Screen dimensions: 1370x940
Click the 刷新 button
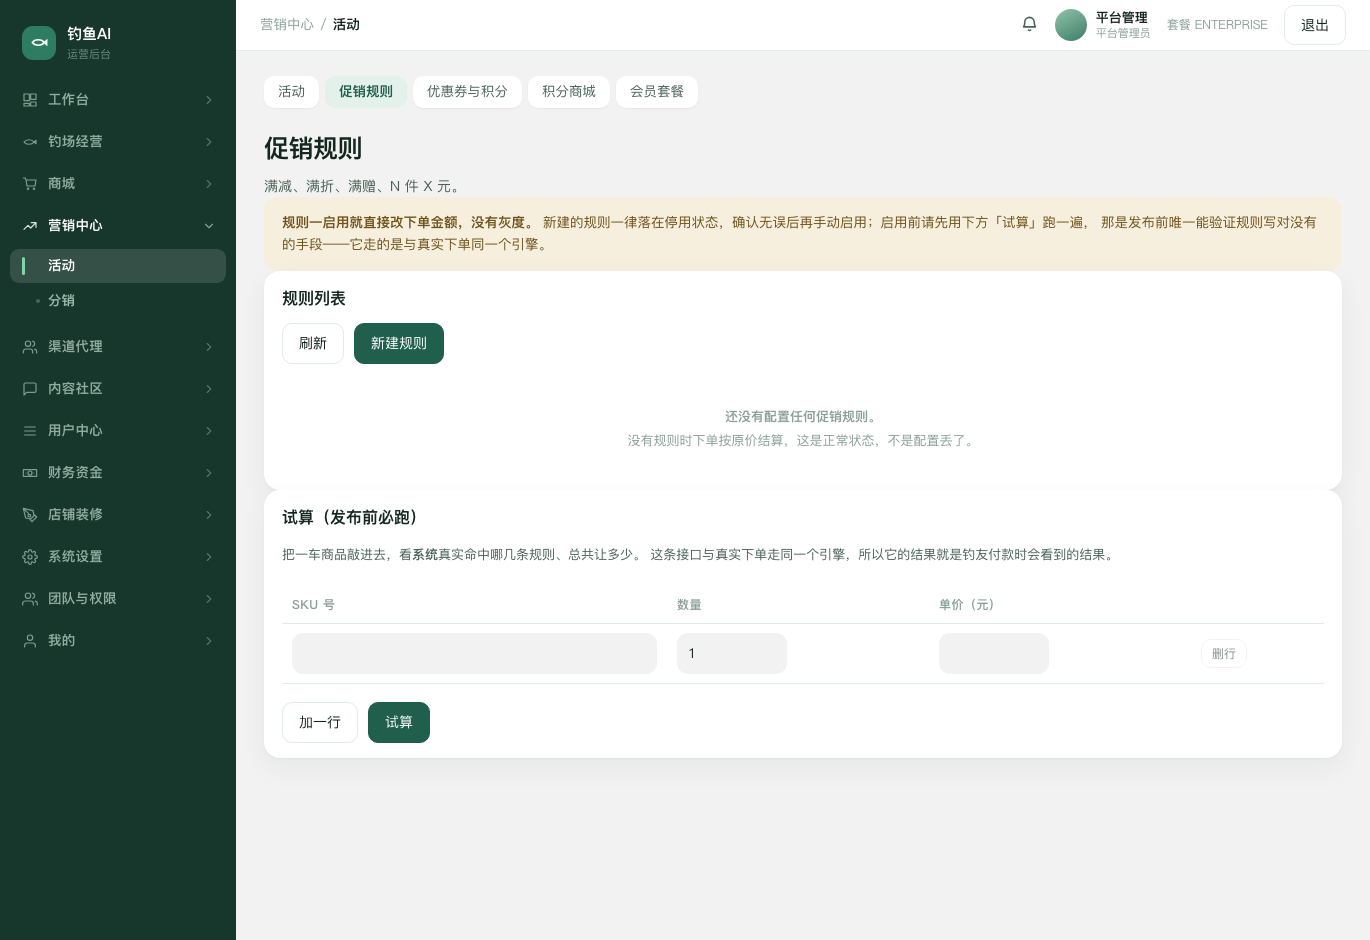pyautogui.click(x=313, y=344)
